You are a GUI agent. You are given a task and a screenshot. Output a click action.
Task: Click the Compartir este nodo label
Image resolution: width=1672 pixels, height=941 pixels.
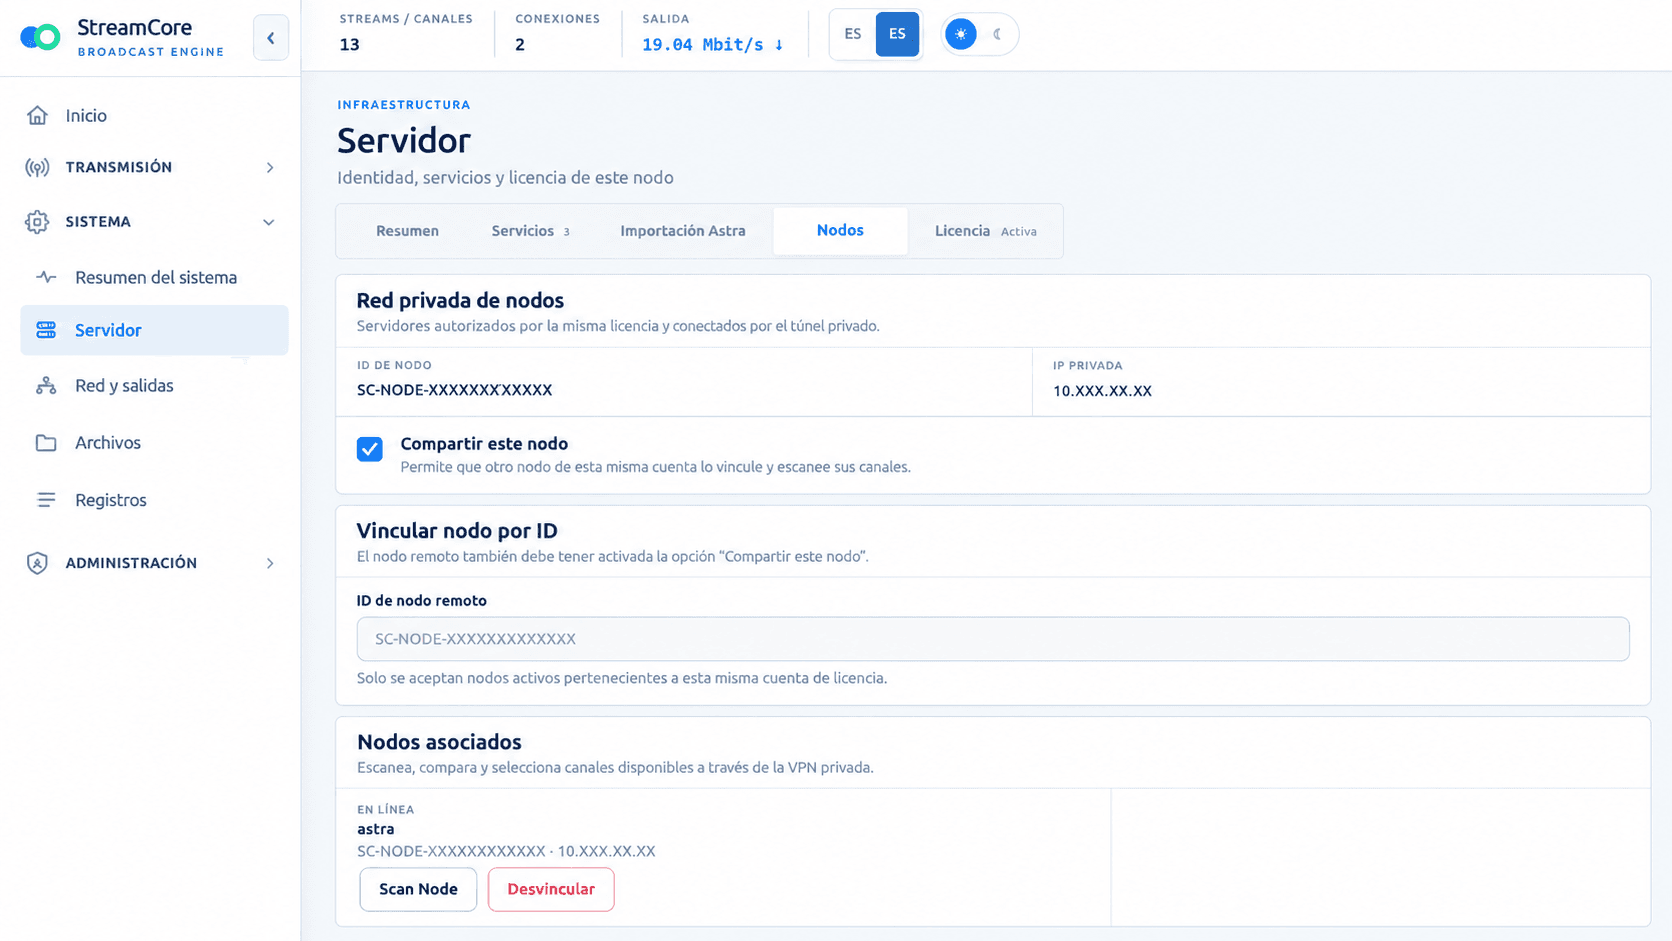pyautogui.click(x=484, y=444)
